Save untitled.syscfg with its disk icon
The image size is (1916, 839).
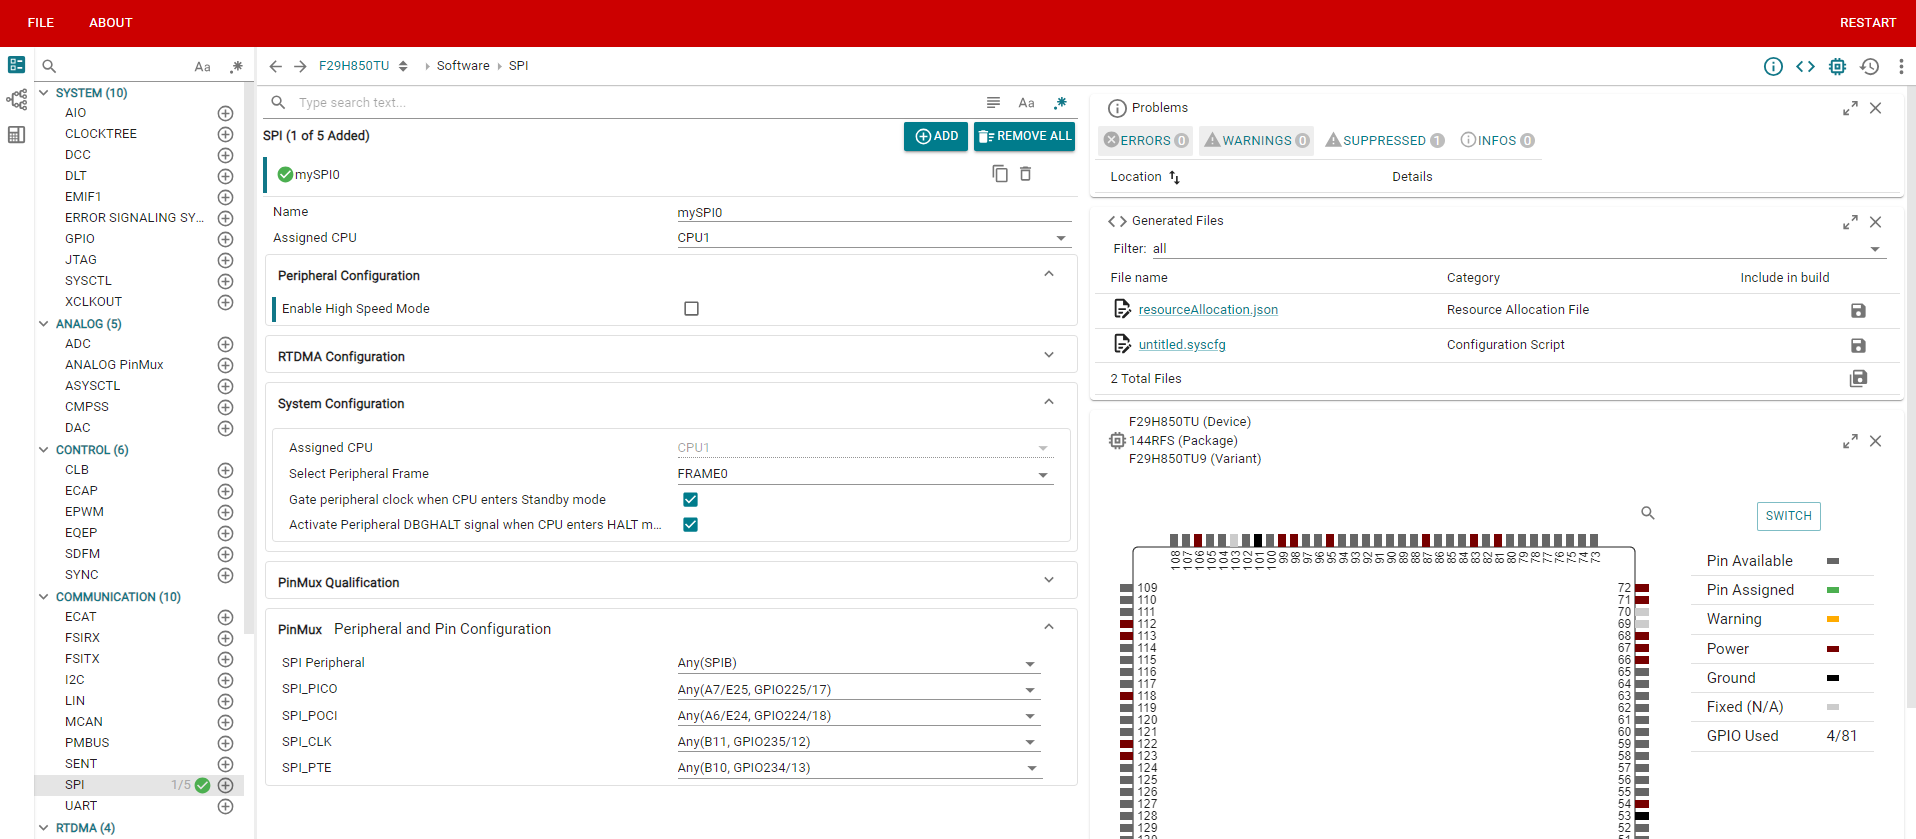(1858, 346)
